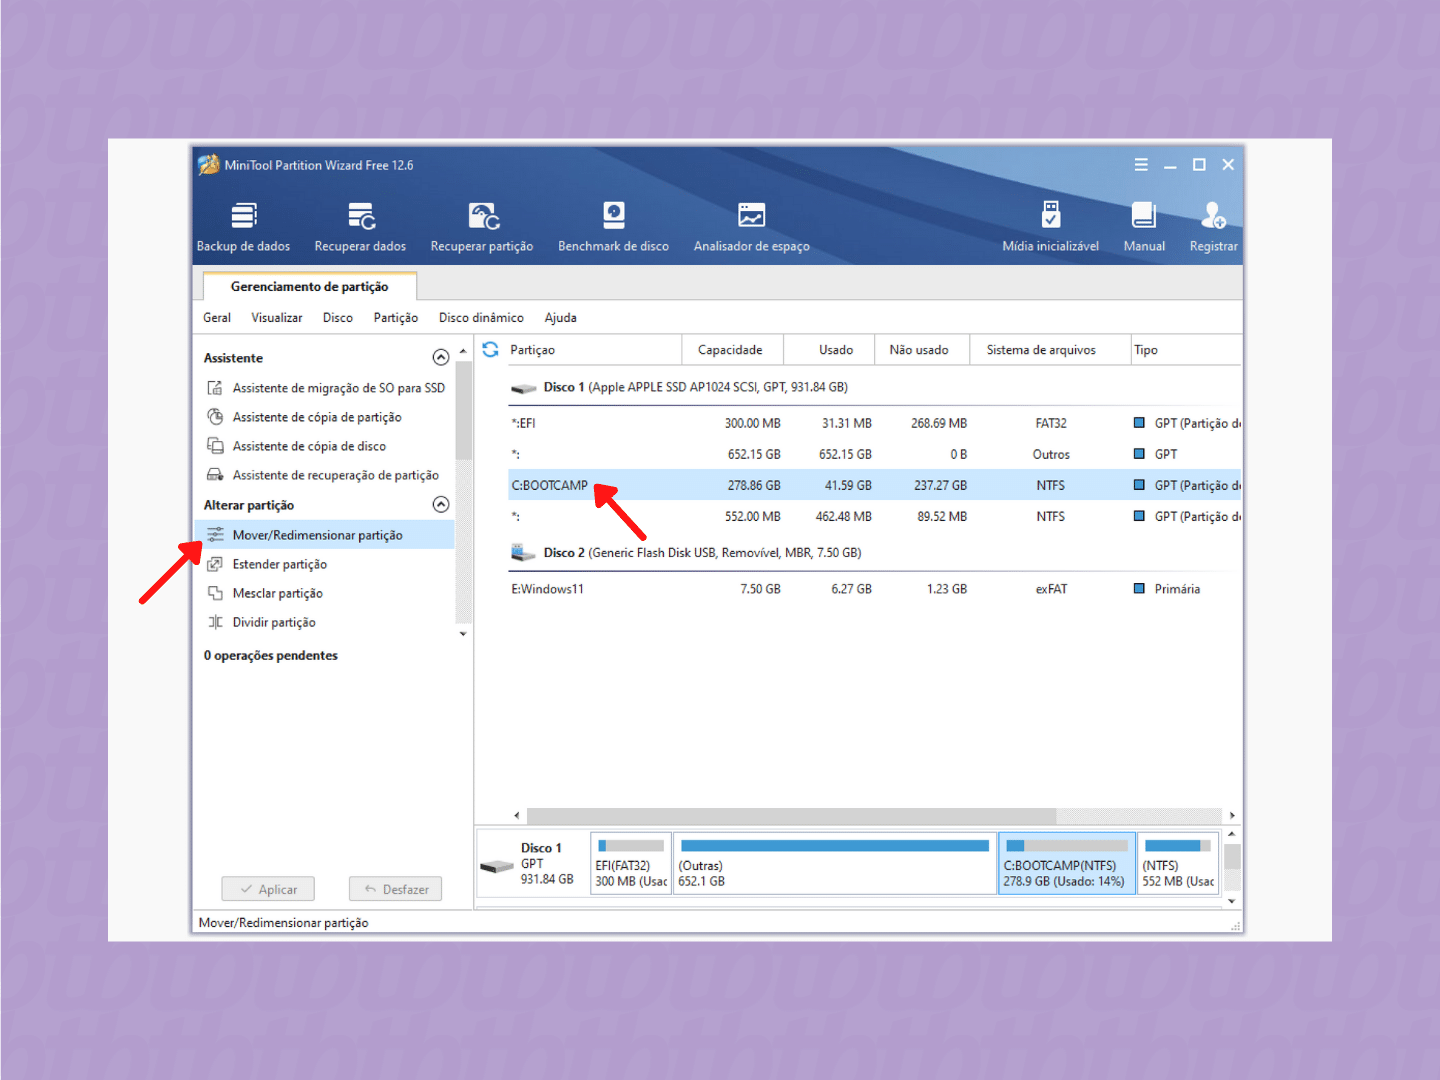The height and width of the screenshot is (1080, 1440).
Task: Click the Disco 2 flash disk icon
Action: click(x=523, y=552)
